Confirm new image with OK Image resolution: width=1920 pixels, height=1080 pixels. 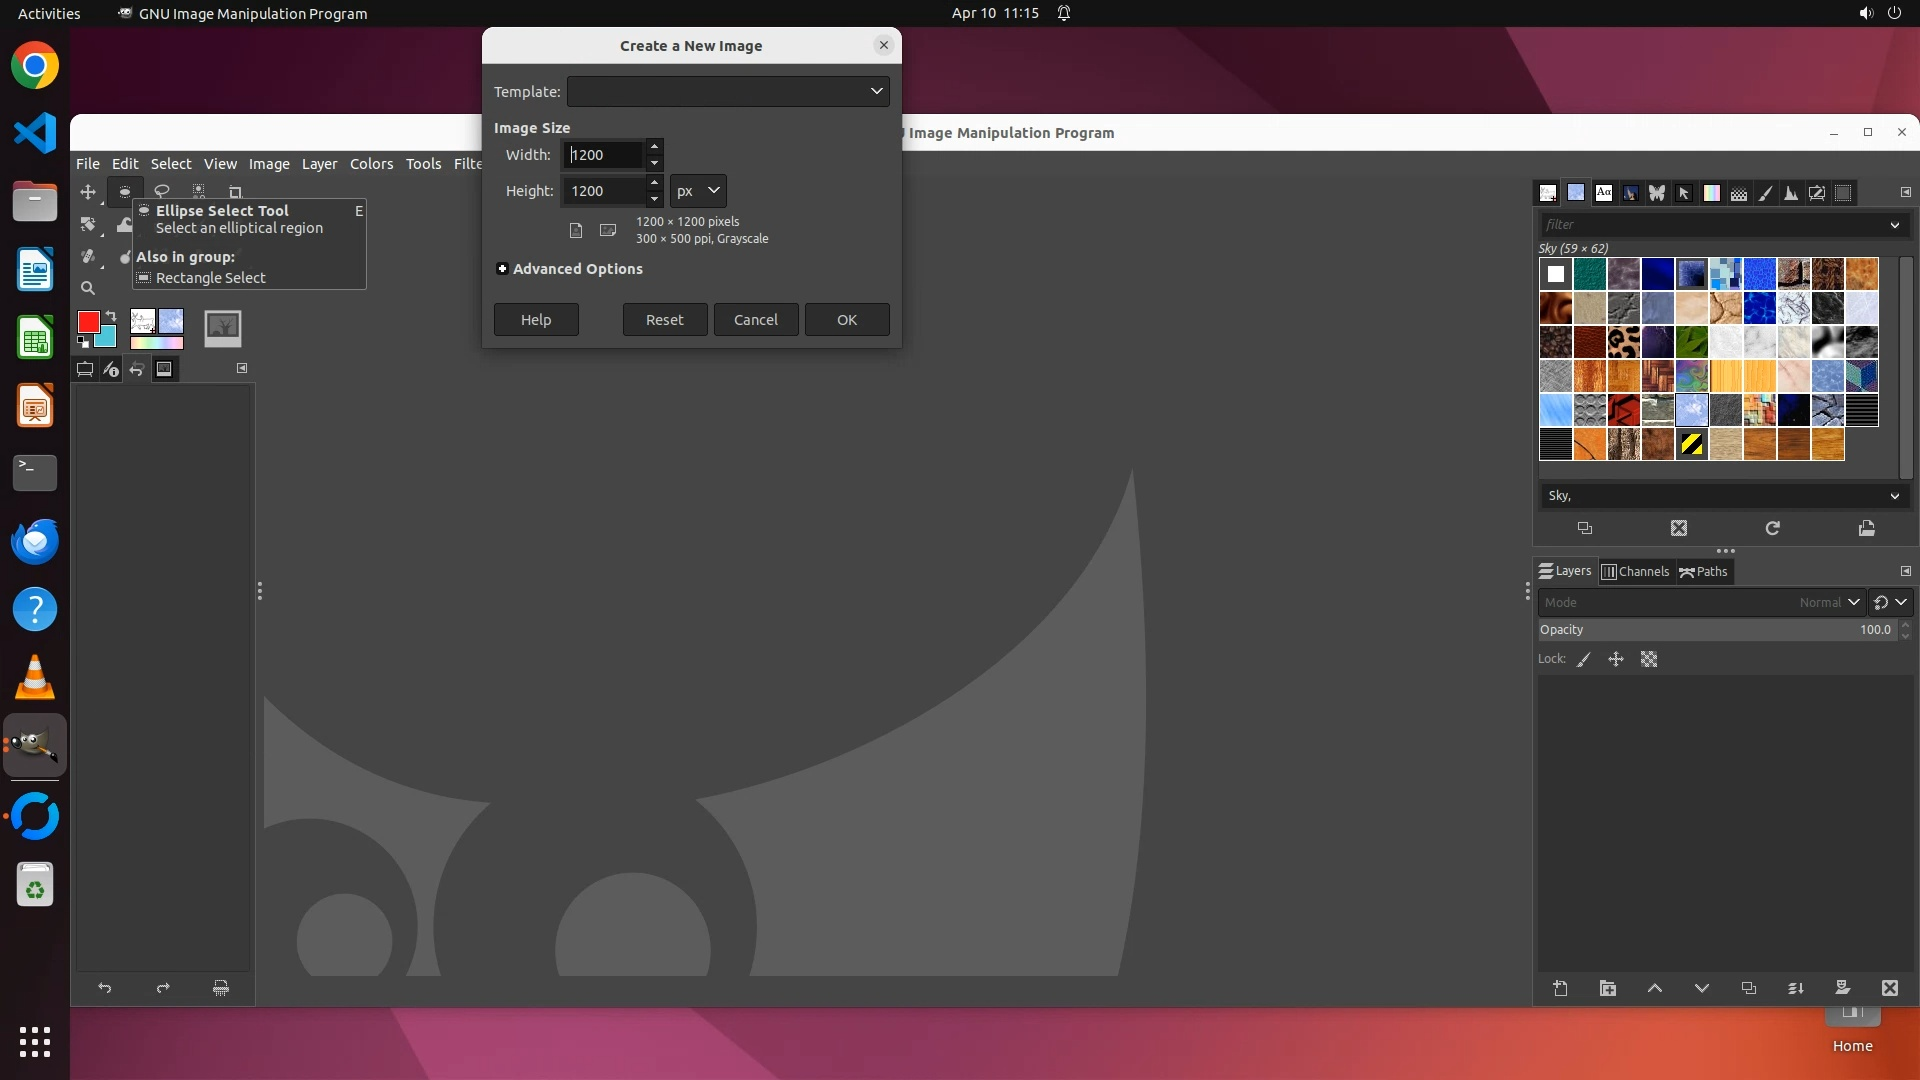(x=846, y=320)
